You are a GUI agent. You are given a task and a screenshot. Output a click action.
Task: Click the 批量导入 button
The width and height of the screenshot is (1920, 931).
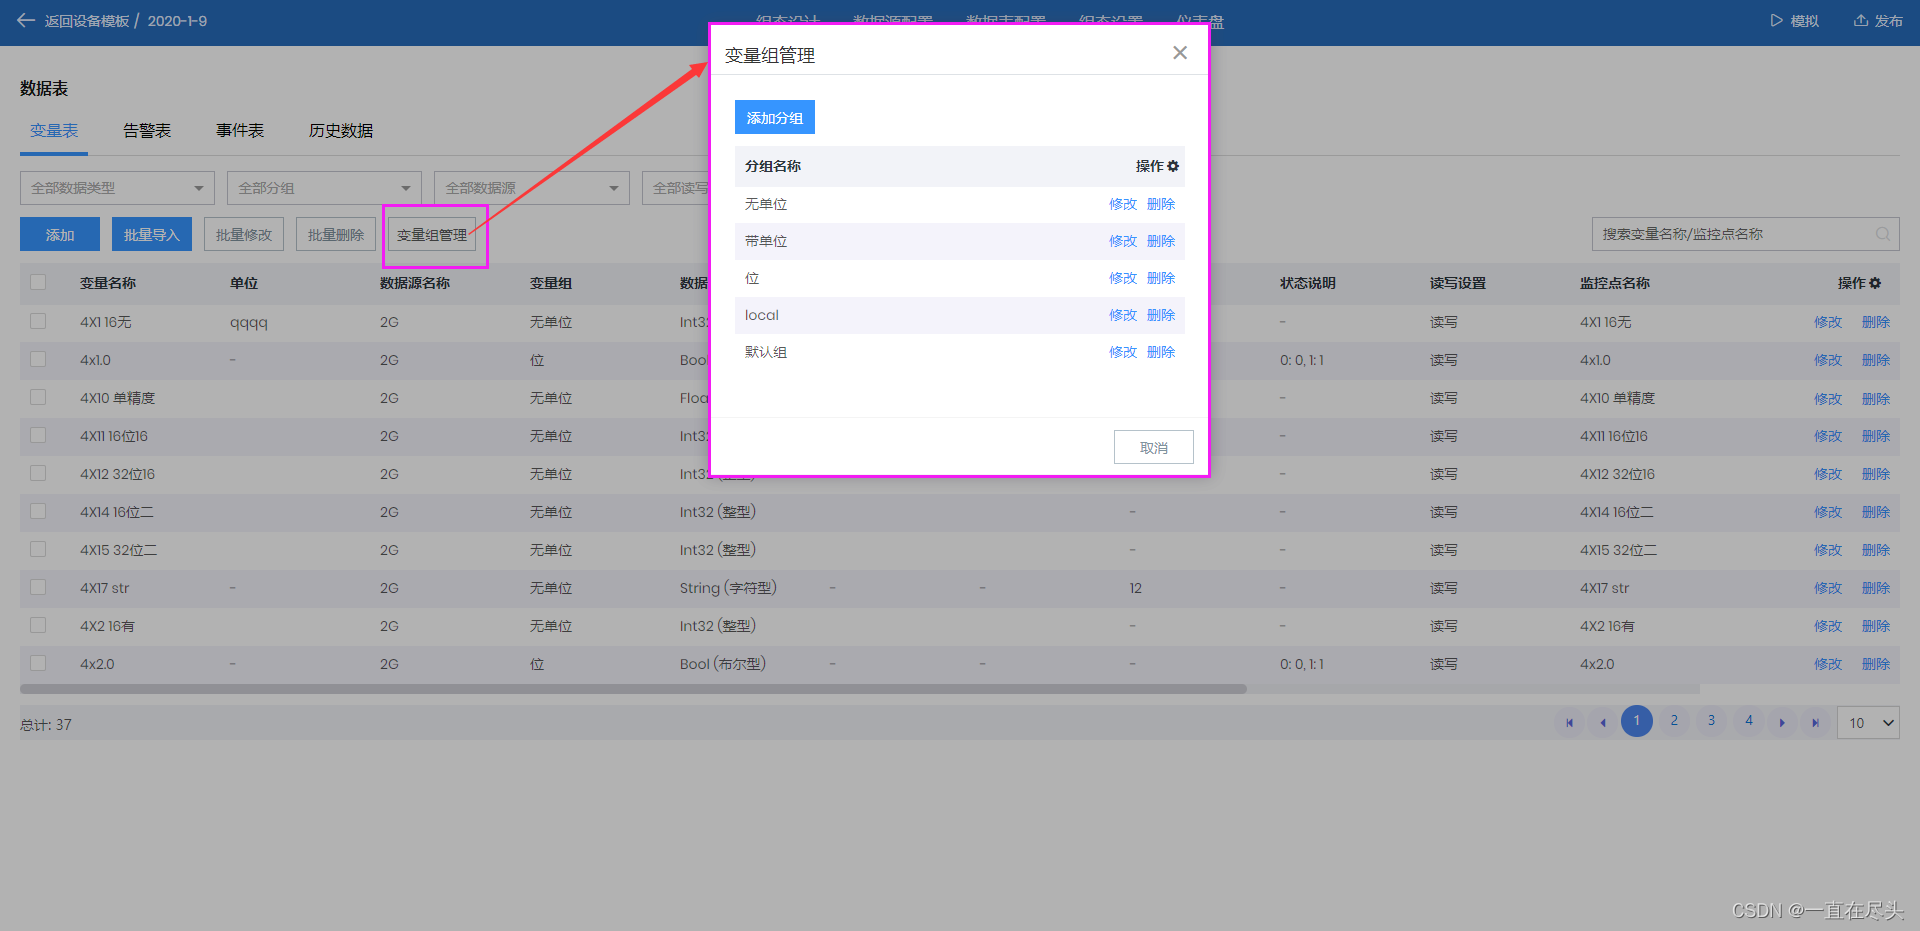[x=152, y=234]
